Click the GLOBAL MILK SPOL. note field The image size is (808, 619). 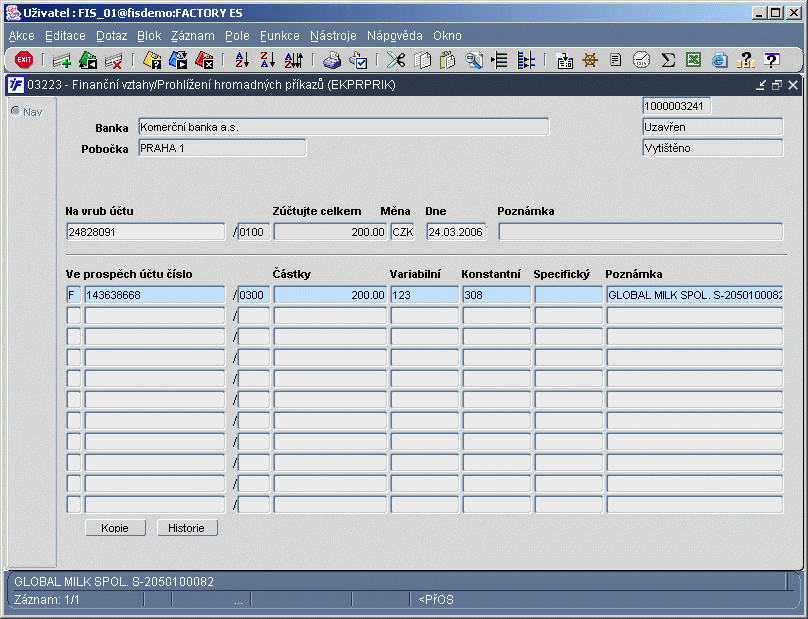(695, 295)
